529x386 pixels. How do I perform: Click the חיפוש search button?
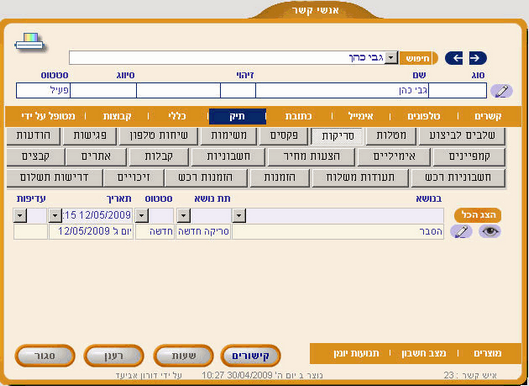click(x=418, y=58)
